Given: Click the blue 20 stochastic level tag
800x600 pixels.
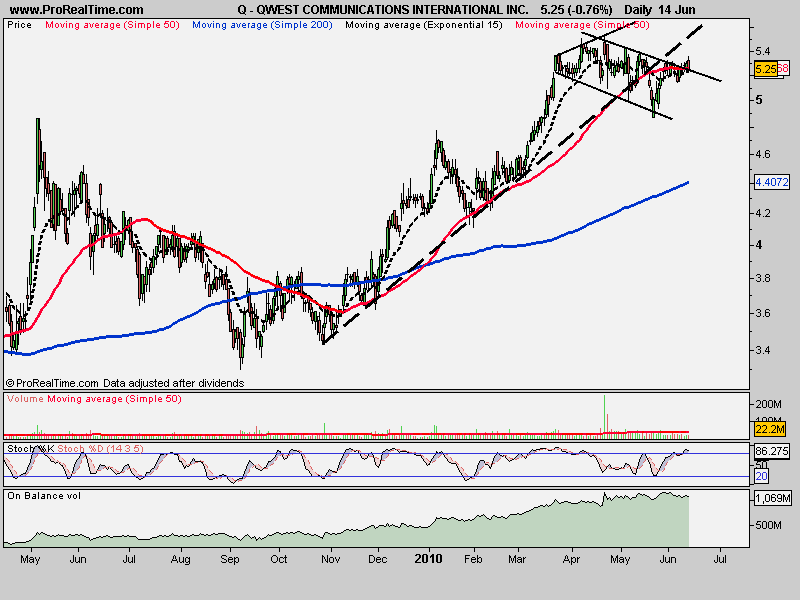Looking at the screenshot, I should (x=761, y=476).
